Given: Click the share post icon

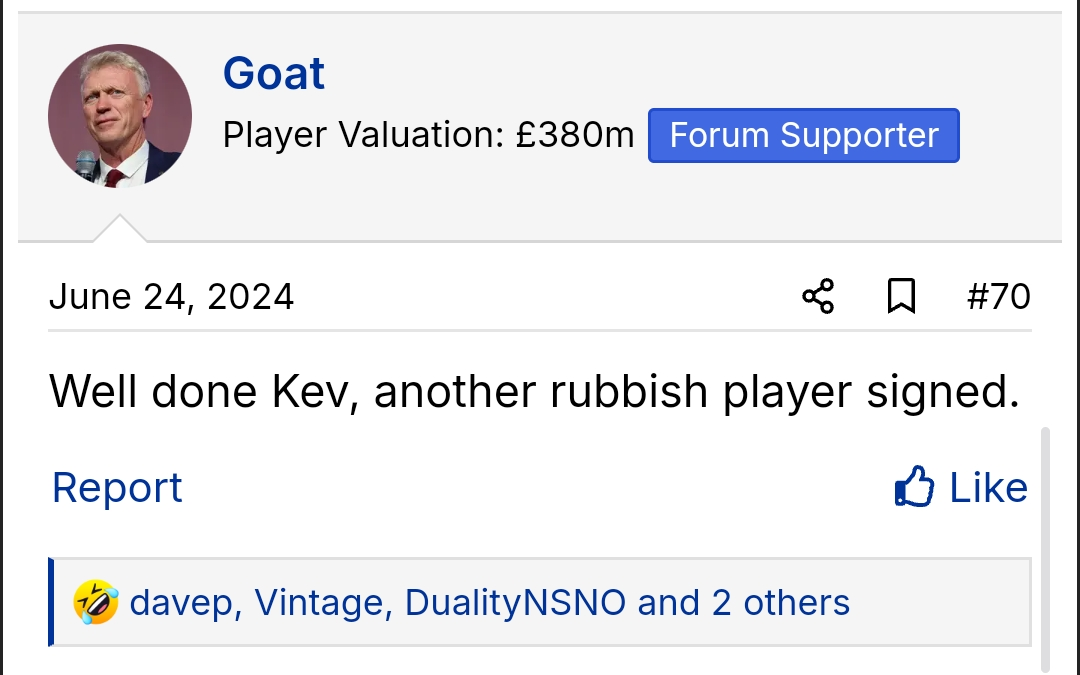Looking at the screenshot, I should [818, 297].
